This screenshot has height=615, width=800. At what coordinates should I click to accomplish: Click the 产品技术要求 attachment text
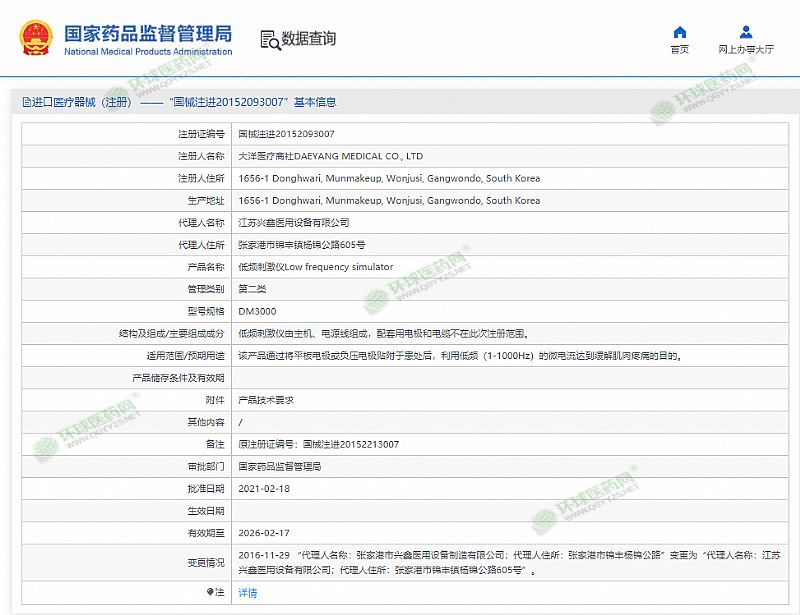[x=266, y=399]
